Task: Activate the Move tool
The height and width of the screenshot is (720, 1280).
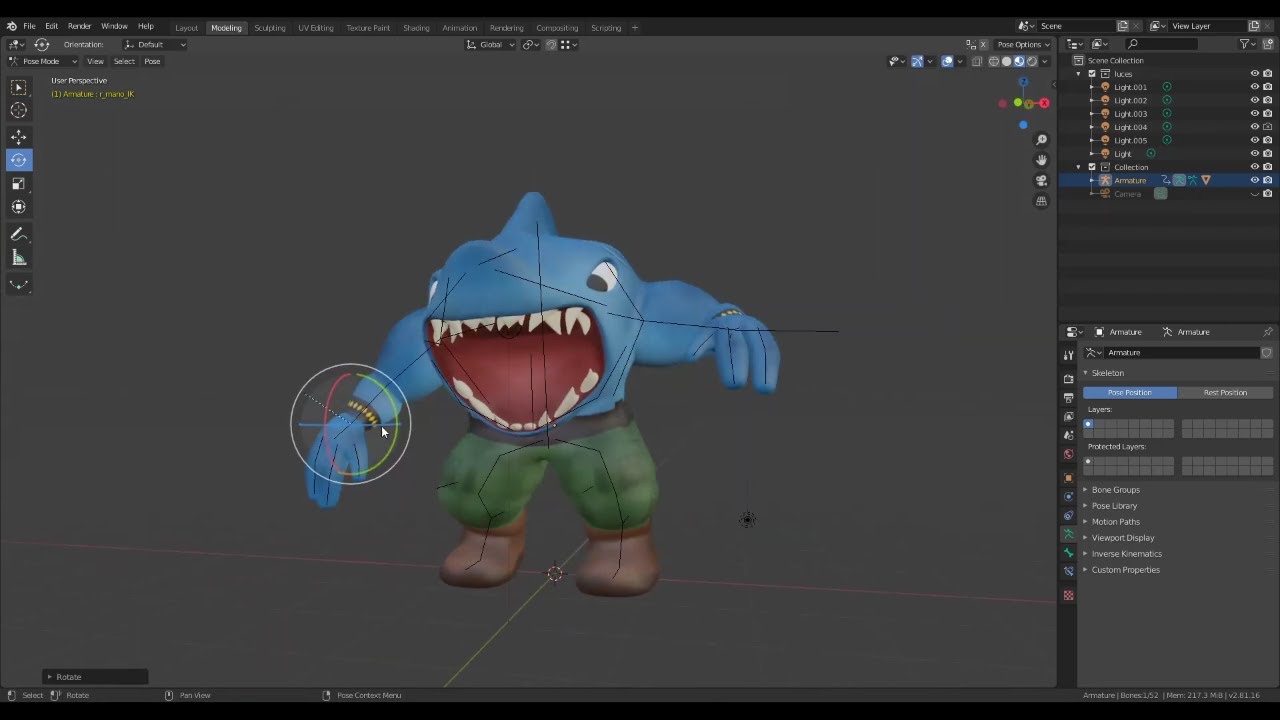Action: (x=19, y=137)
